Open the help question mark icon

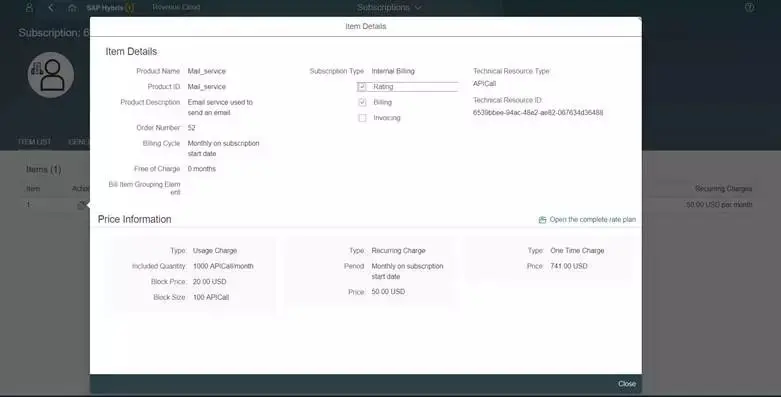pyautogui.click(x=750, y=7)
